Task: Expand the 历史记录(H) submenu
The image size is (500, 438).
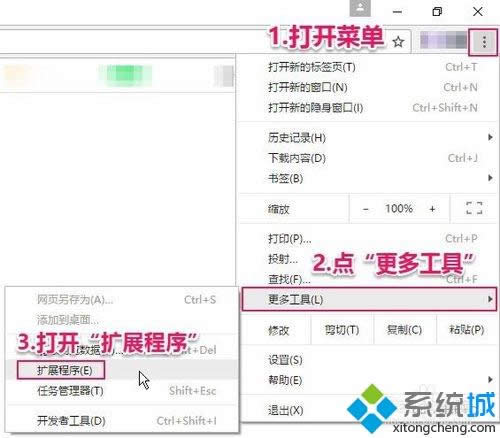Action: click(368, 138)
